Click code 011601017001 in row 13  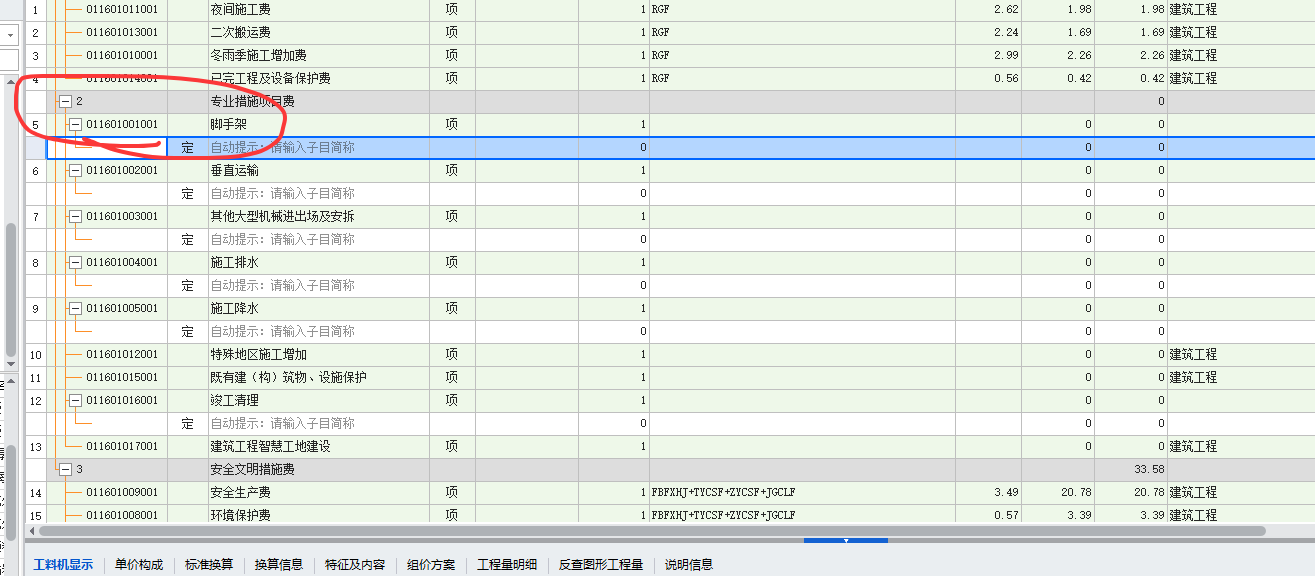point(122,446)
